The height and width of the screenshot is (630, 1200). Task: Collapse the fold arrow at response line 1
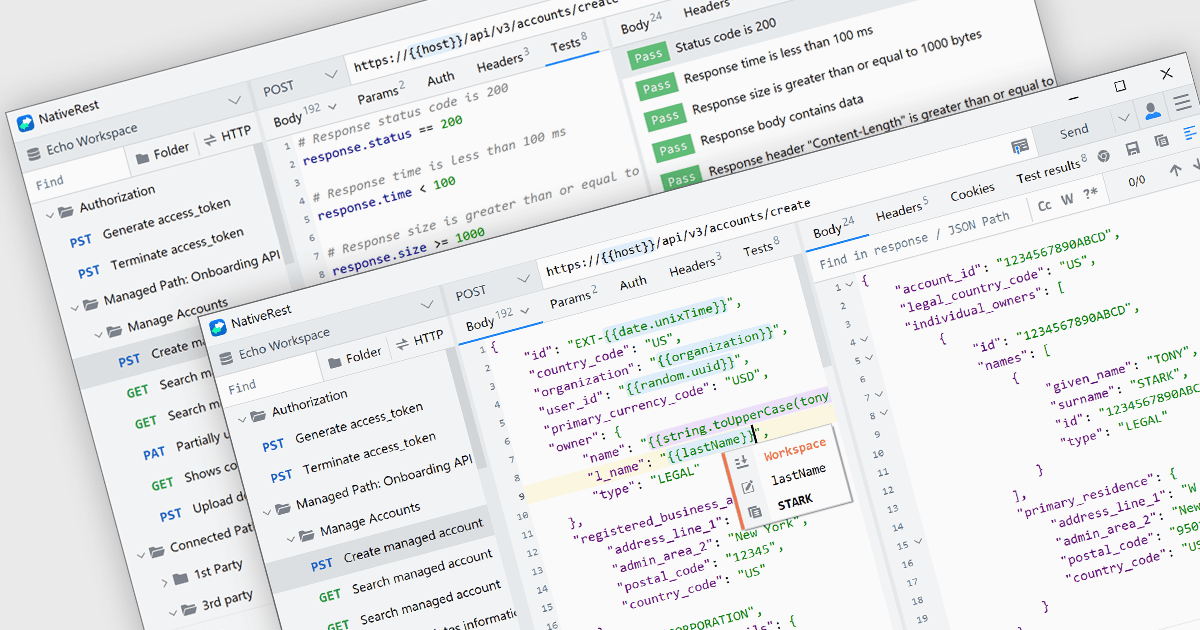tap(849, 284)
